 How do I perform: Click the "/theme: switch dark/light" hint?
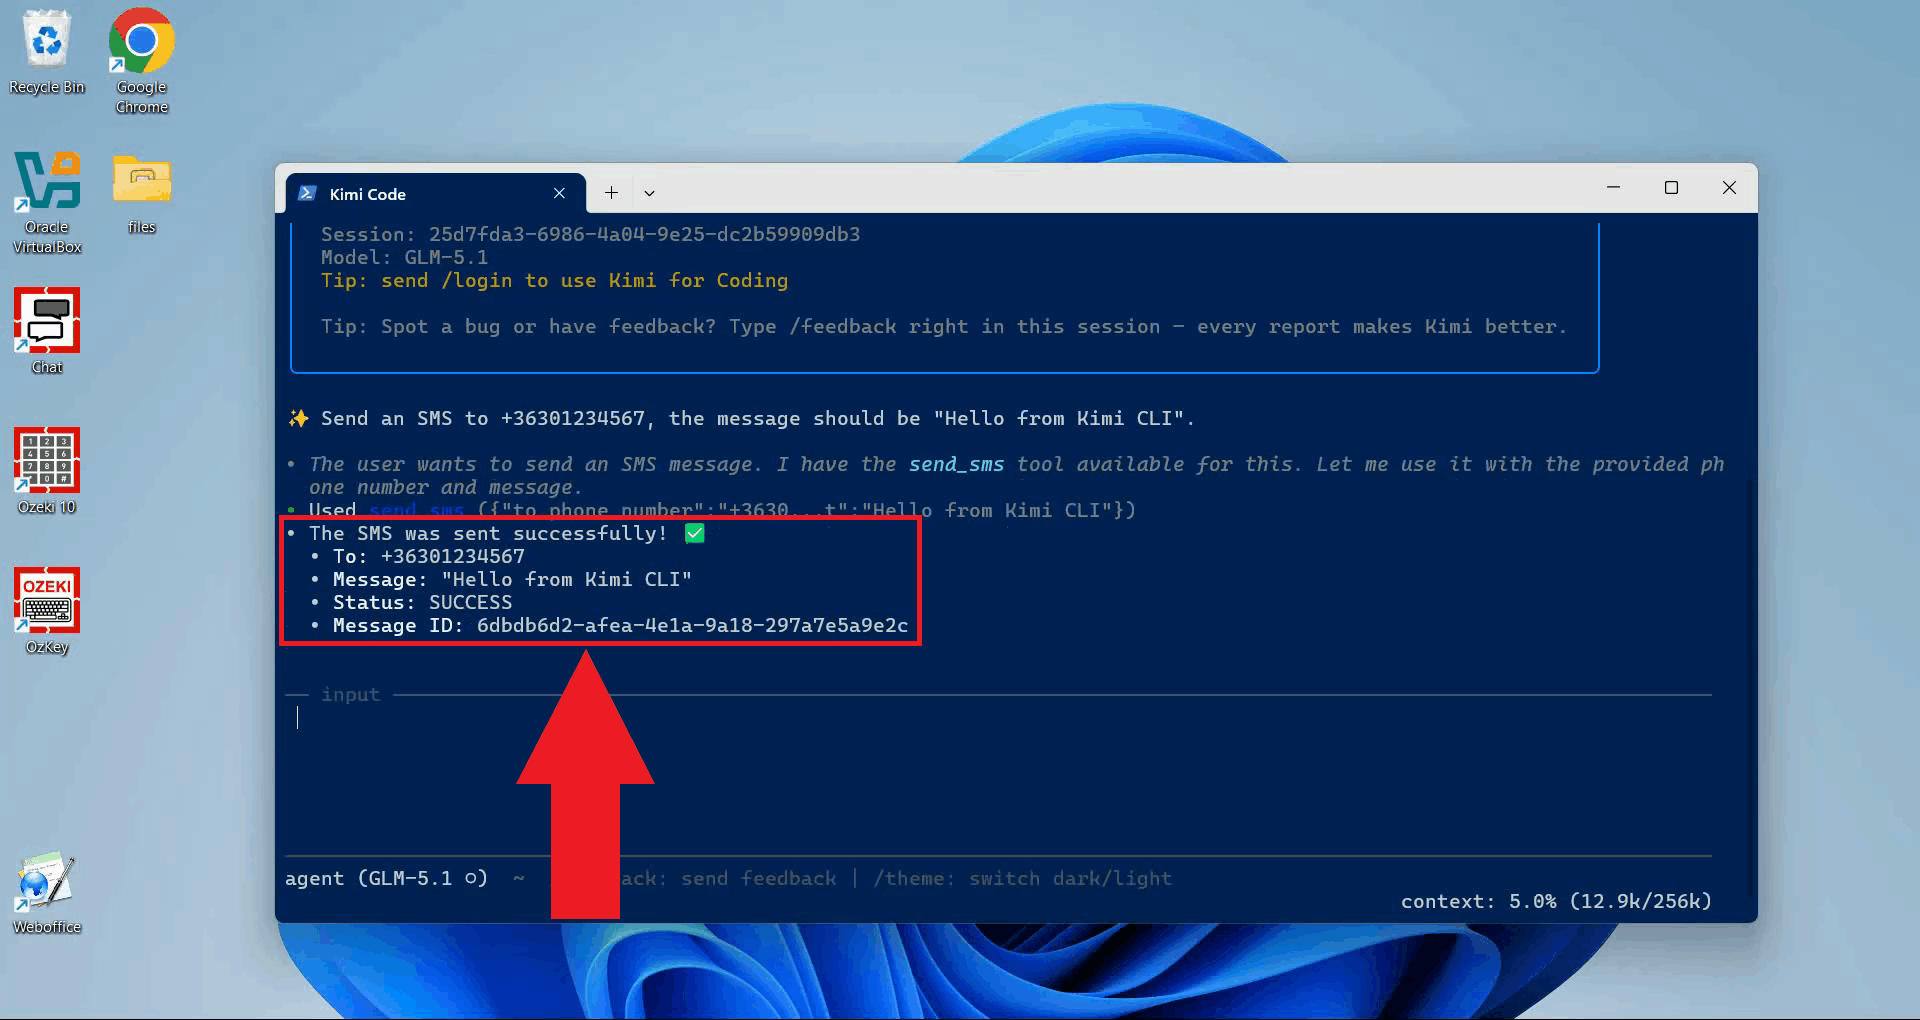(x=1022, y=878)
